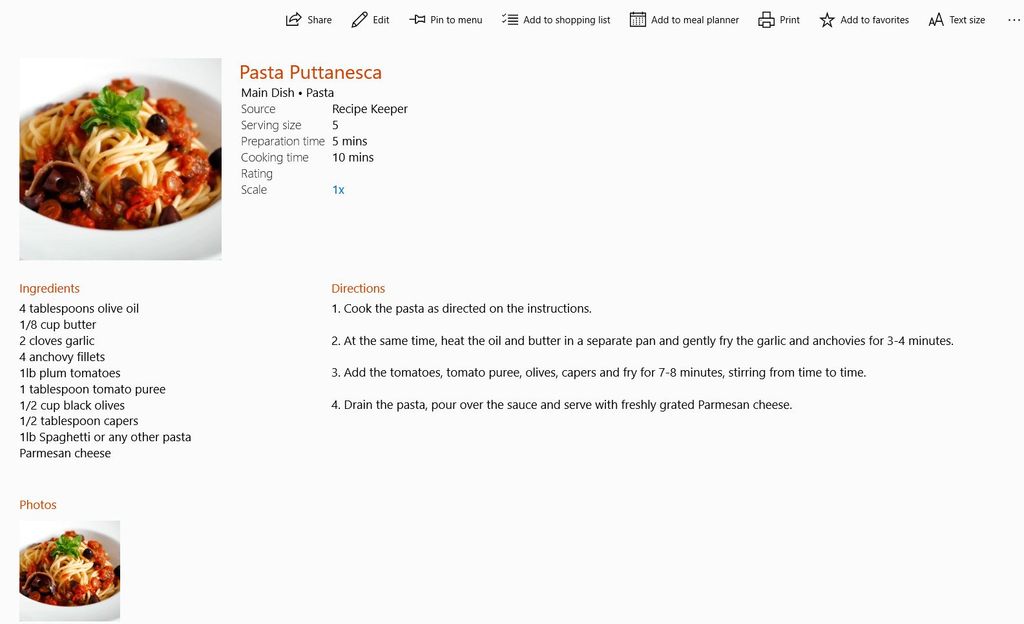Click the Photos section heading

[x=38, y=504]
